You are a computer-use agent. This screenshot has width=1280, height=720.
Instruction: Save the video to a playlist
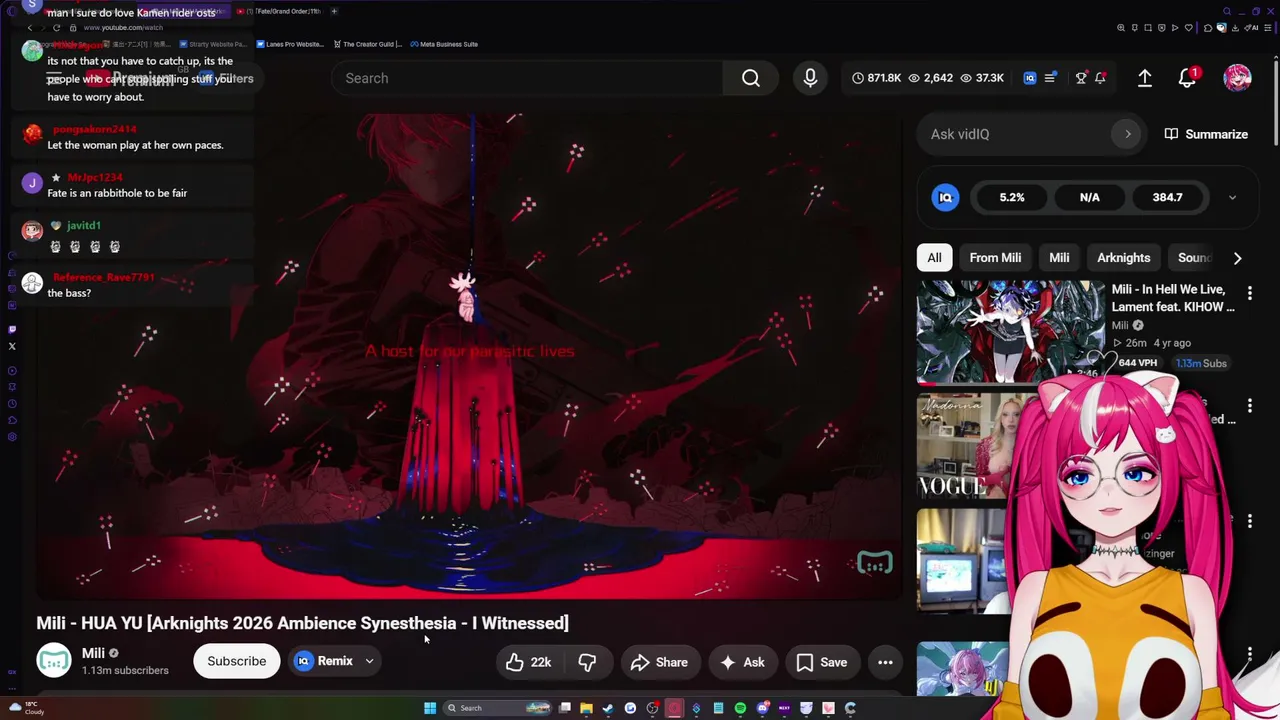coord(822,662)
